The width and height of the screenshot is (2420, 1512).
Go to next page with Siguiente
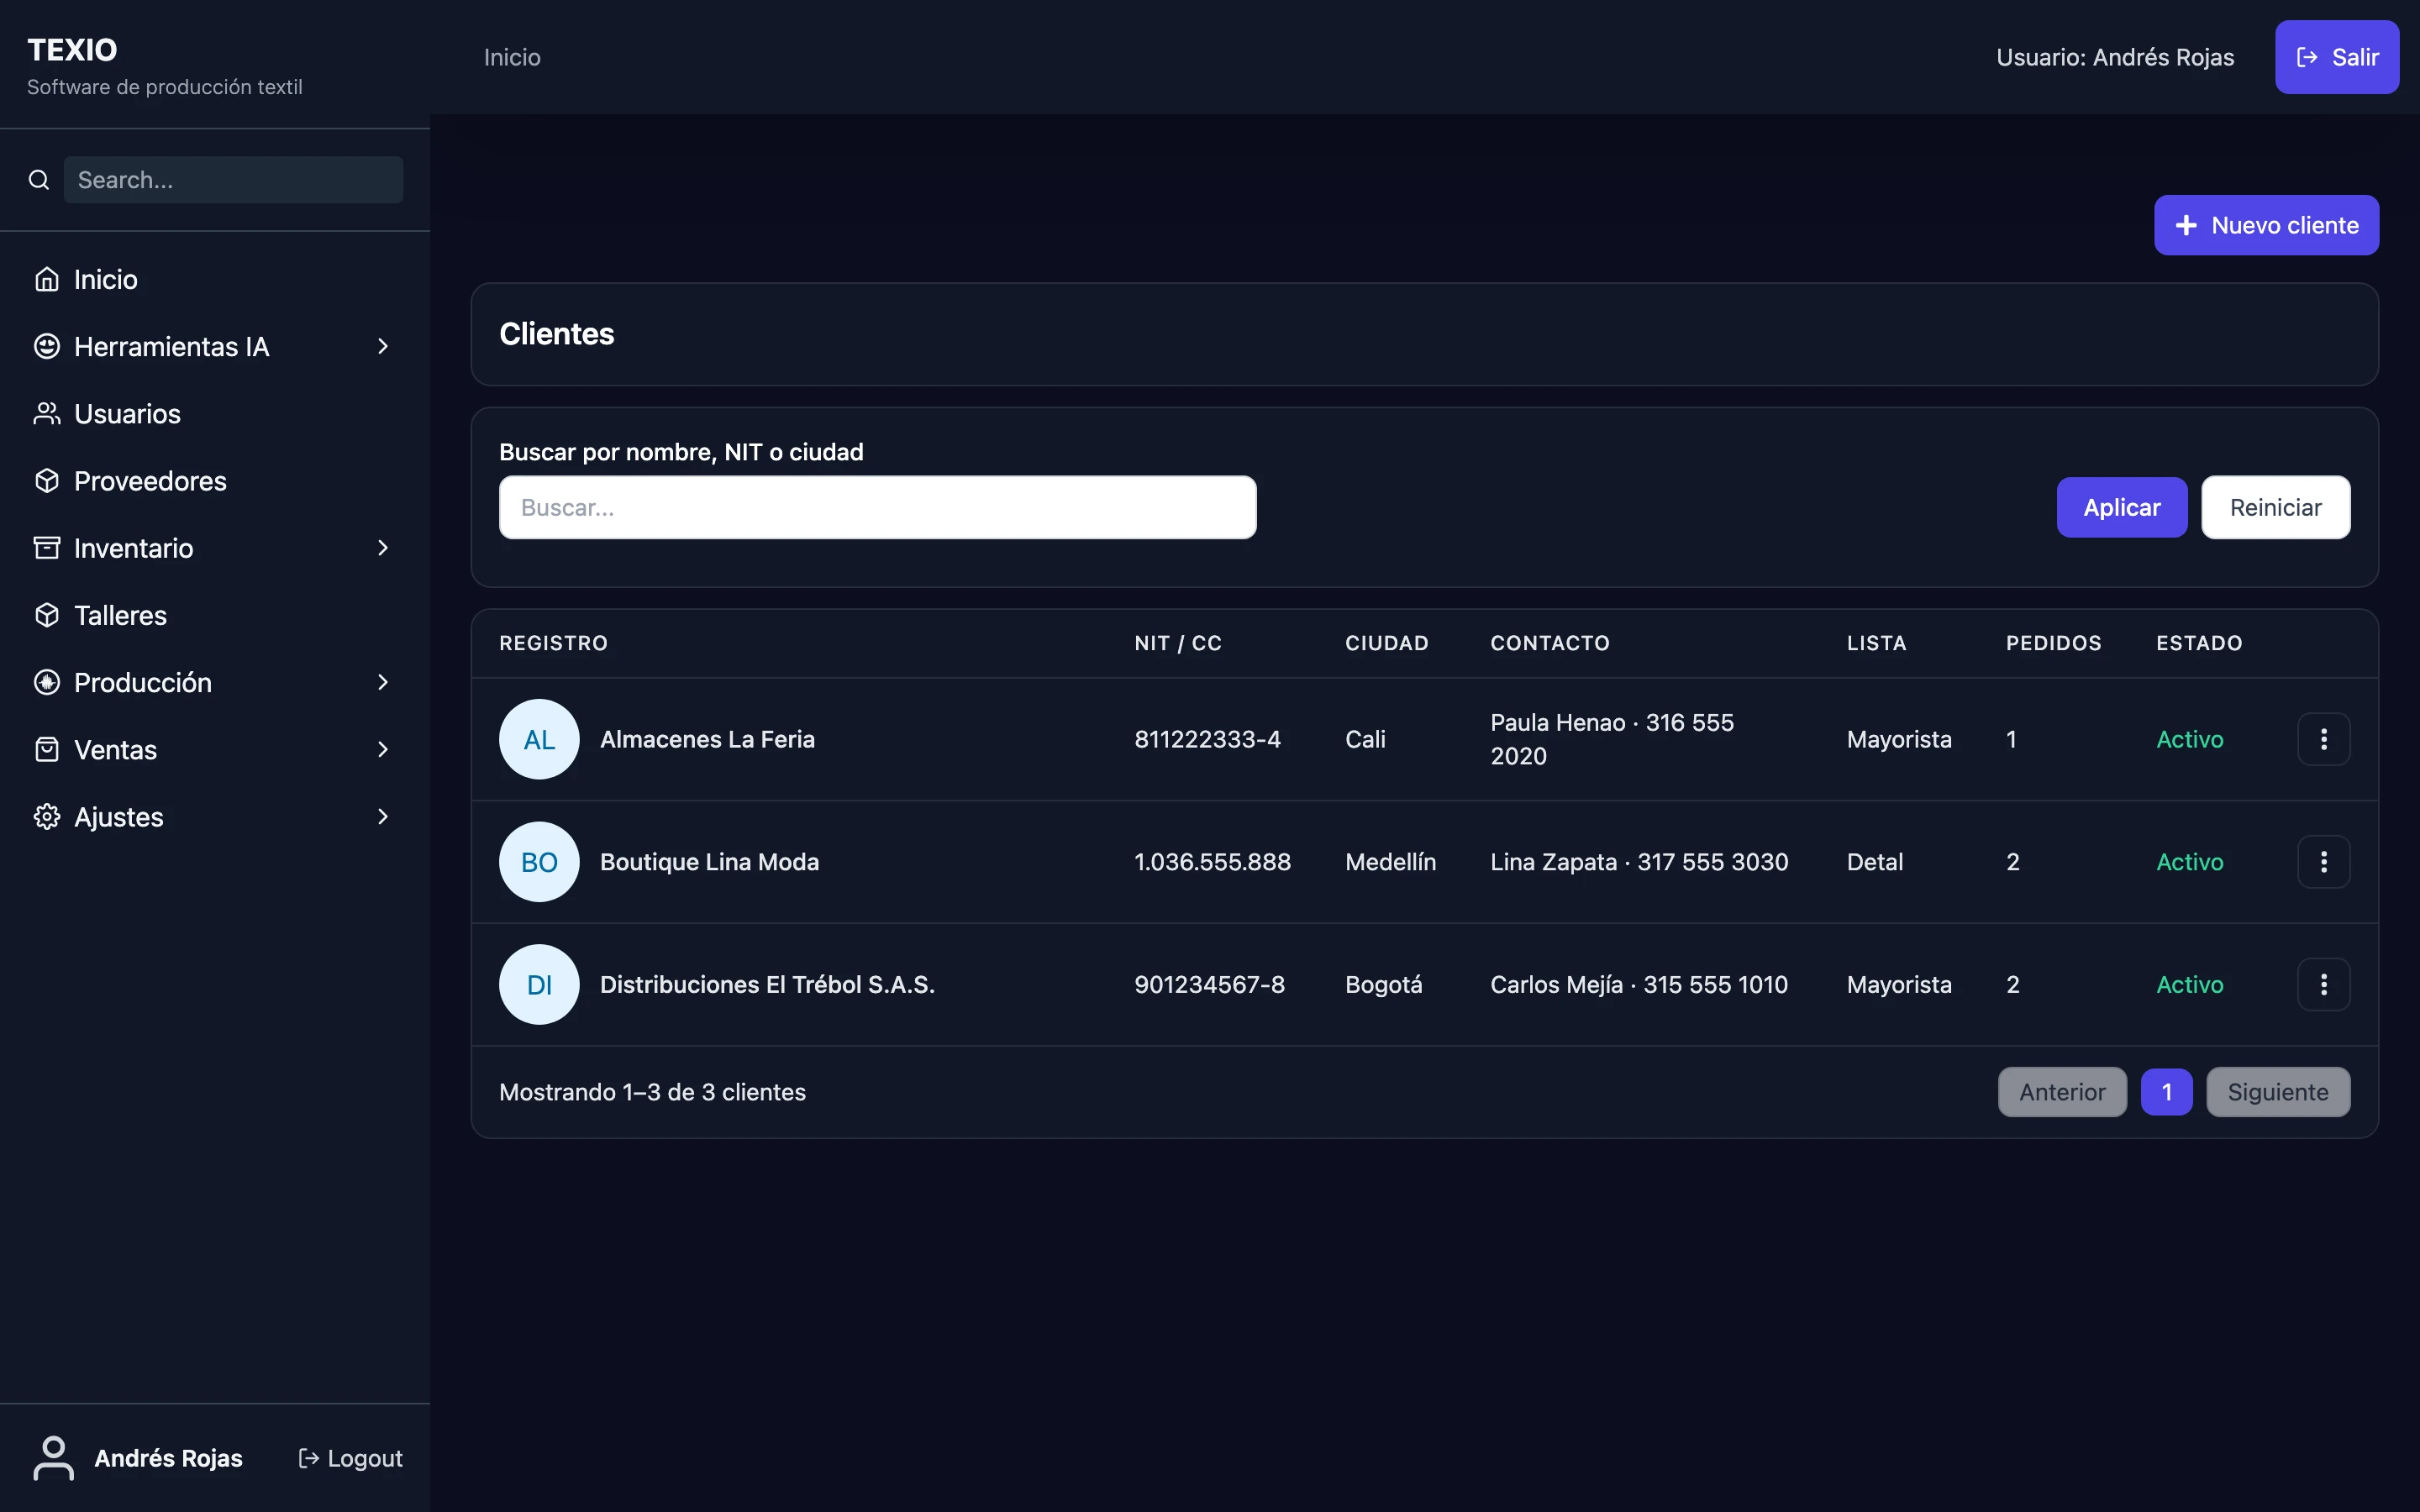coord(2277,1092)
